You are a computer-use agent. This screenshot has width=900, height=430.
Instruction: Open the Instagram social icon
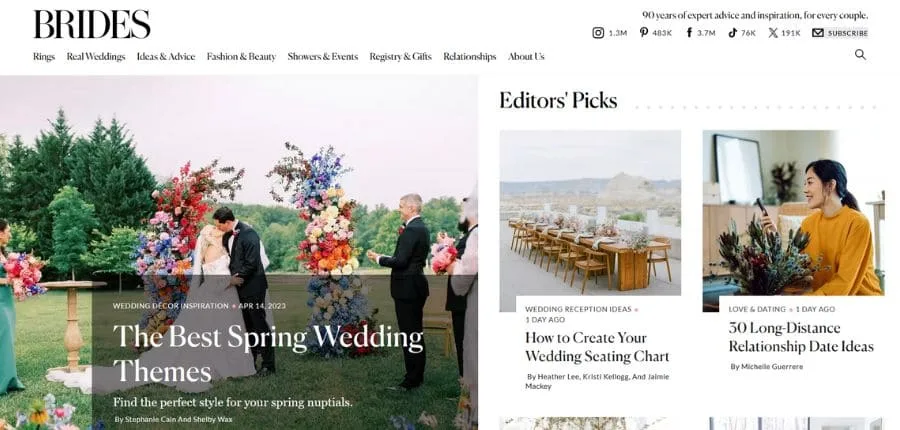598,33
